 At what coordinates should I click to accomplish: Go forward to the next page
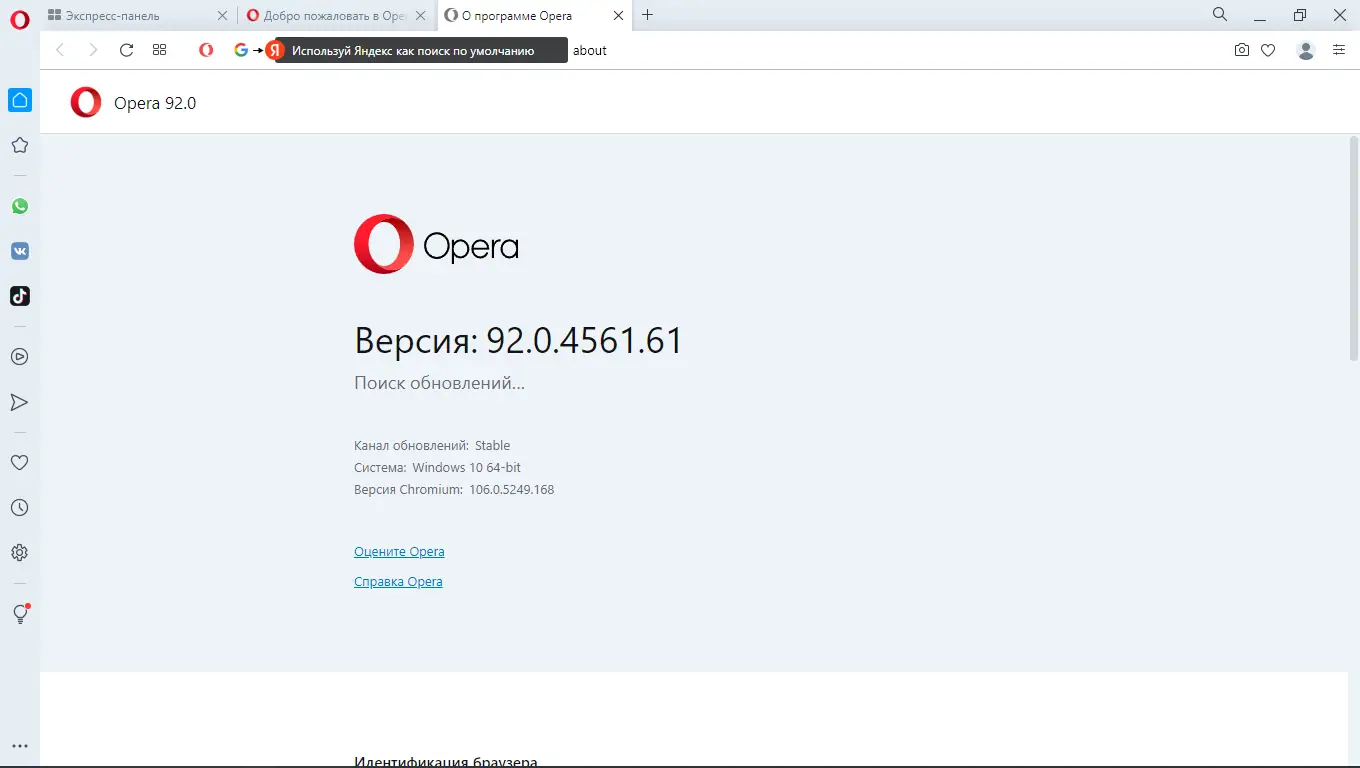[x=93, y=50]
